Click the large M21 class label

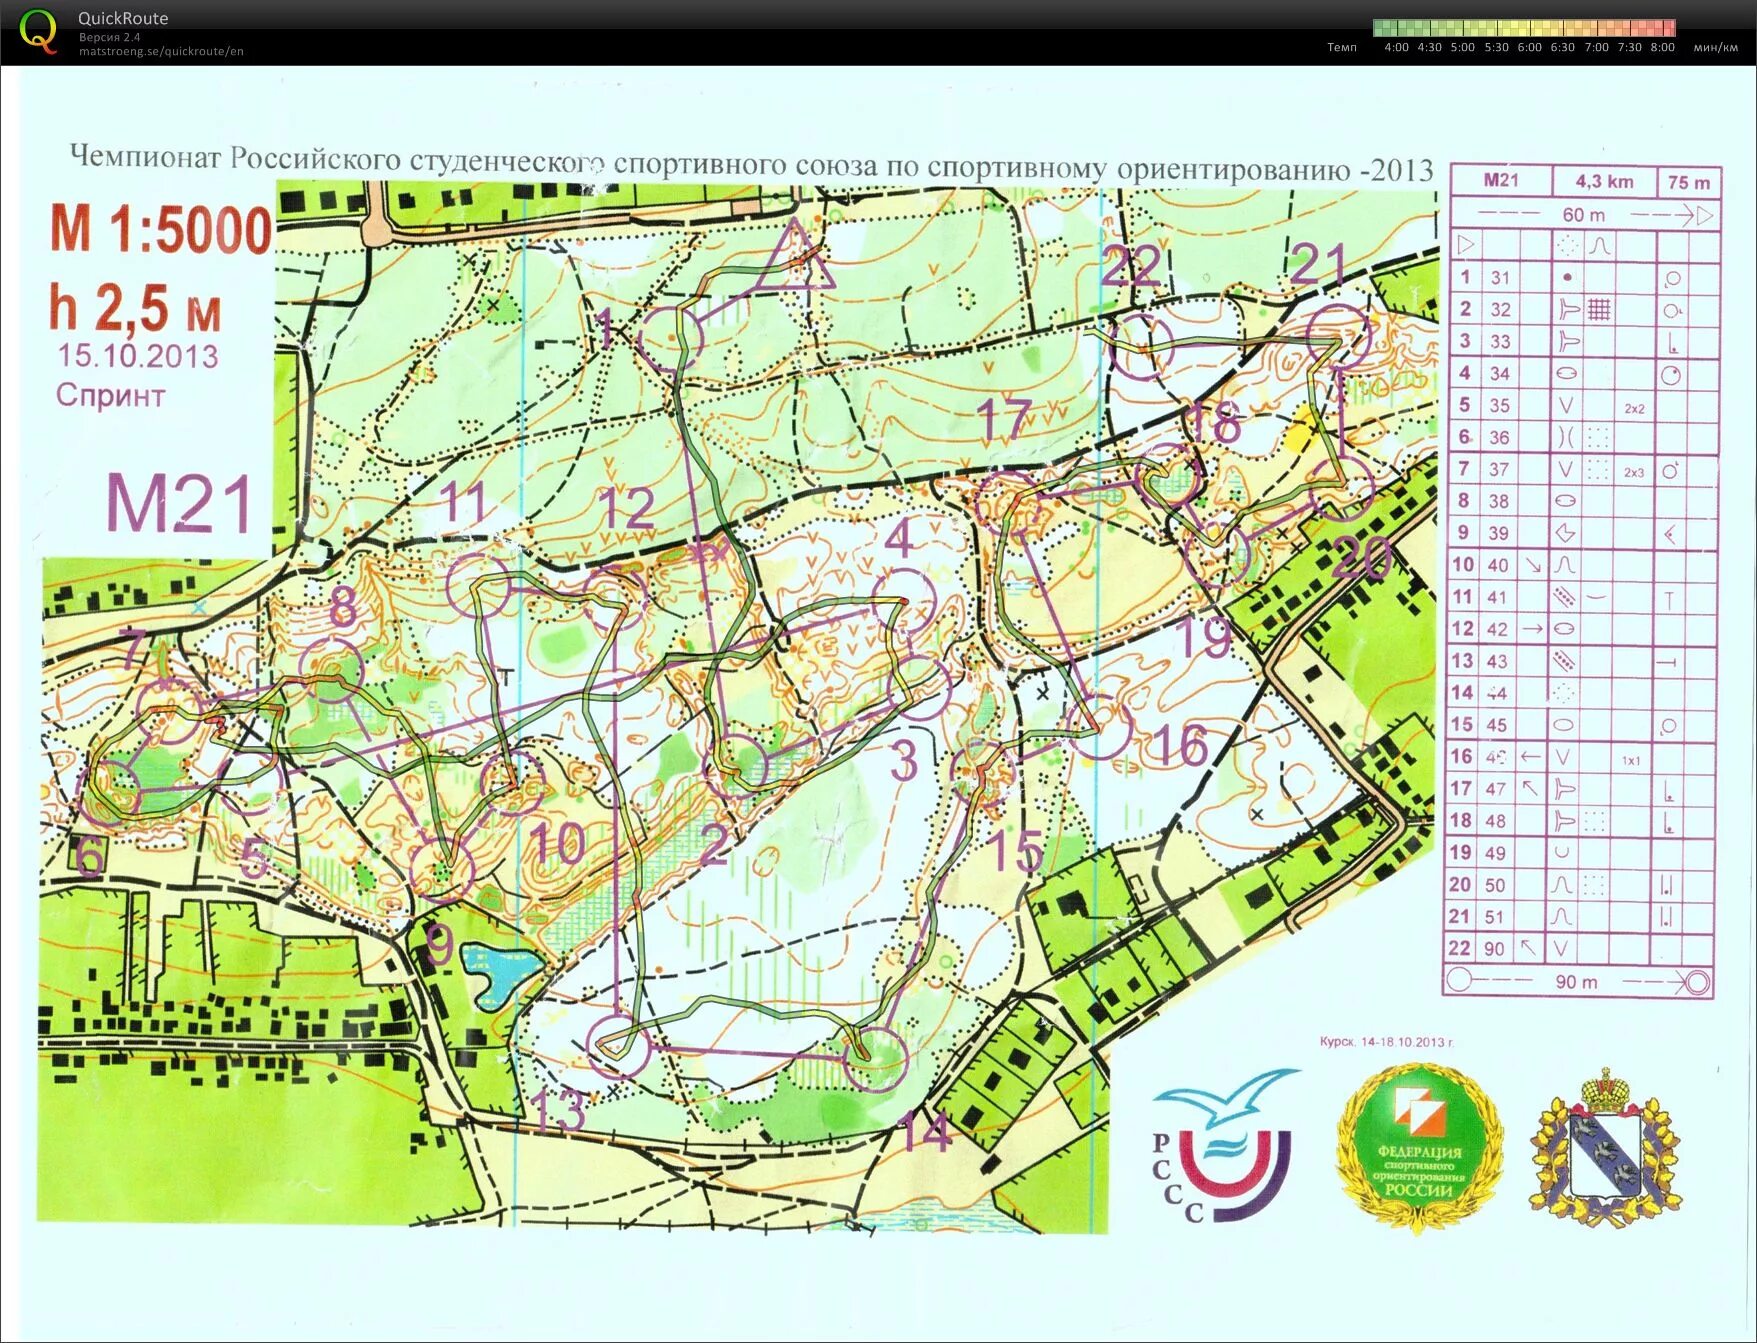pyautogui.click(x=180, y=503)
